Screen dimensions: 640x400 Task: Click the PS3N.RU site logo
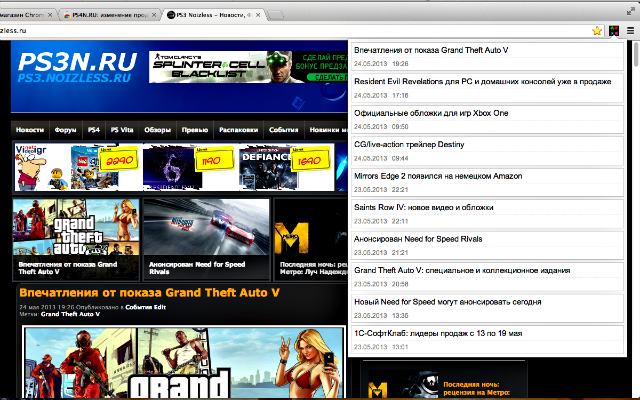tap(77, 67)
